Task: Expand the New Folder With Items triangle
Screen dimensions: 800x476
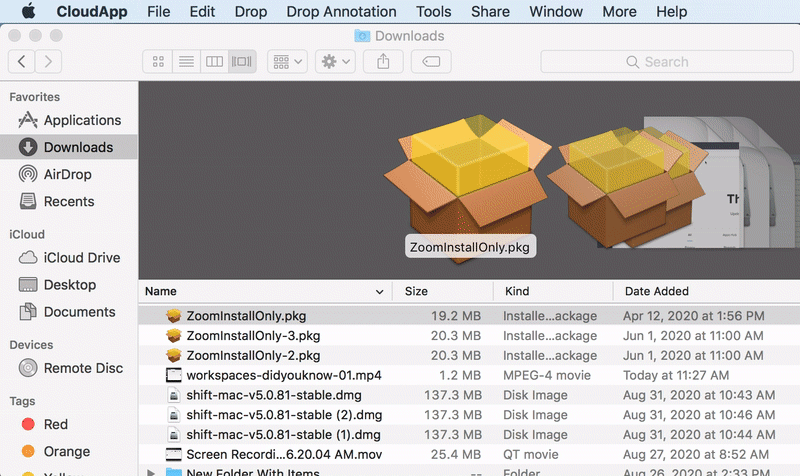Action: [x=151, y=472]
